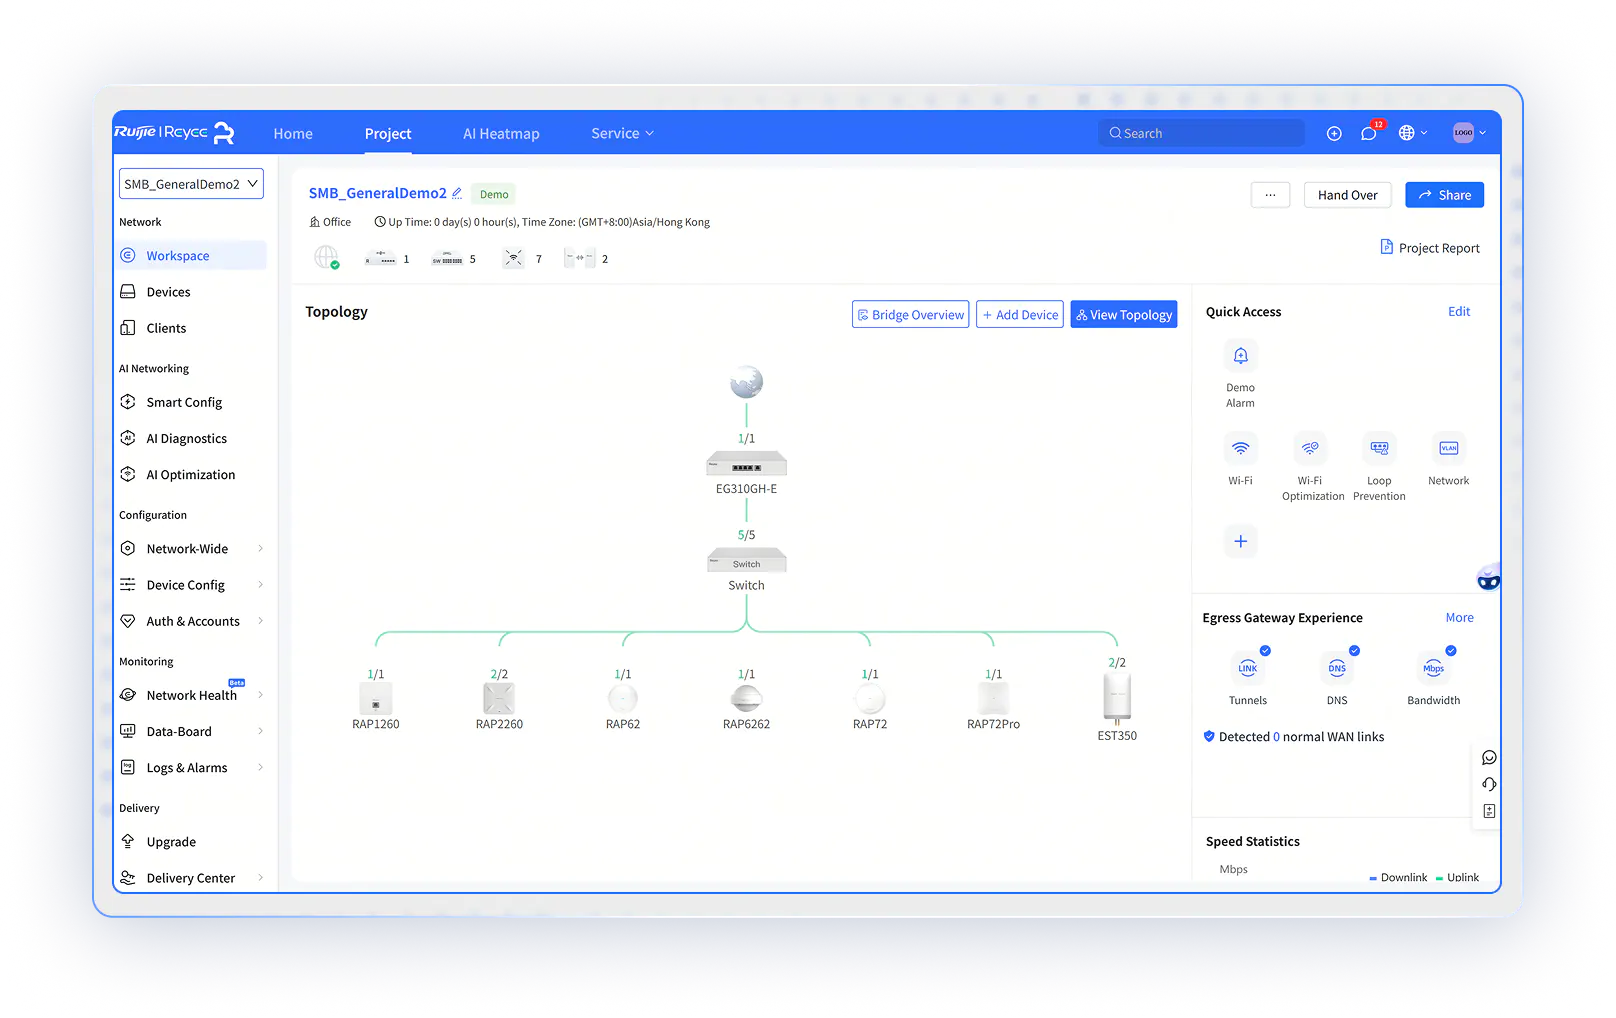Open the Demo Alarm quick access icon

(1240, 356)
